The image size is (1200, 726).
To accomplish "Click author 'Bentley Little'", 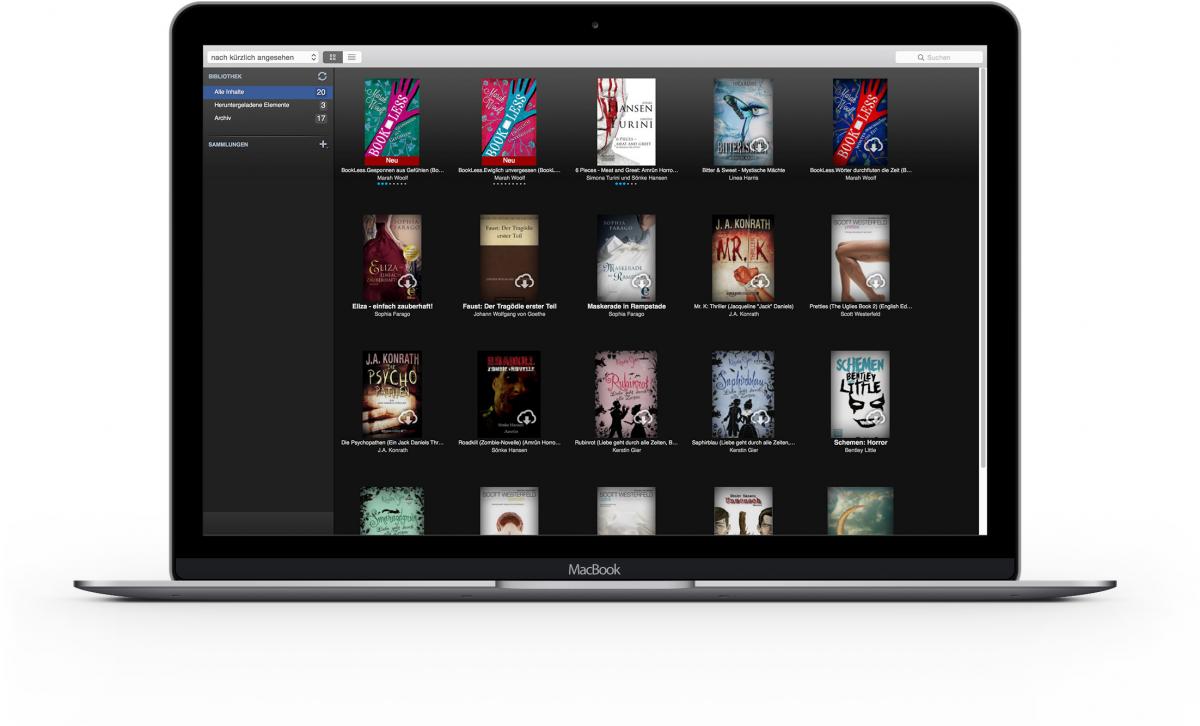I will tap(860, 450).
